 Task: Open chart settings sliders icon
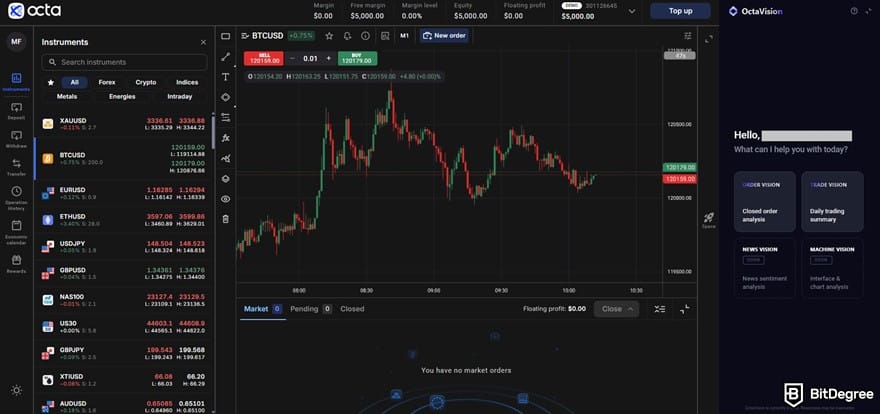click(x=688, y=36)
